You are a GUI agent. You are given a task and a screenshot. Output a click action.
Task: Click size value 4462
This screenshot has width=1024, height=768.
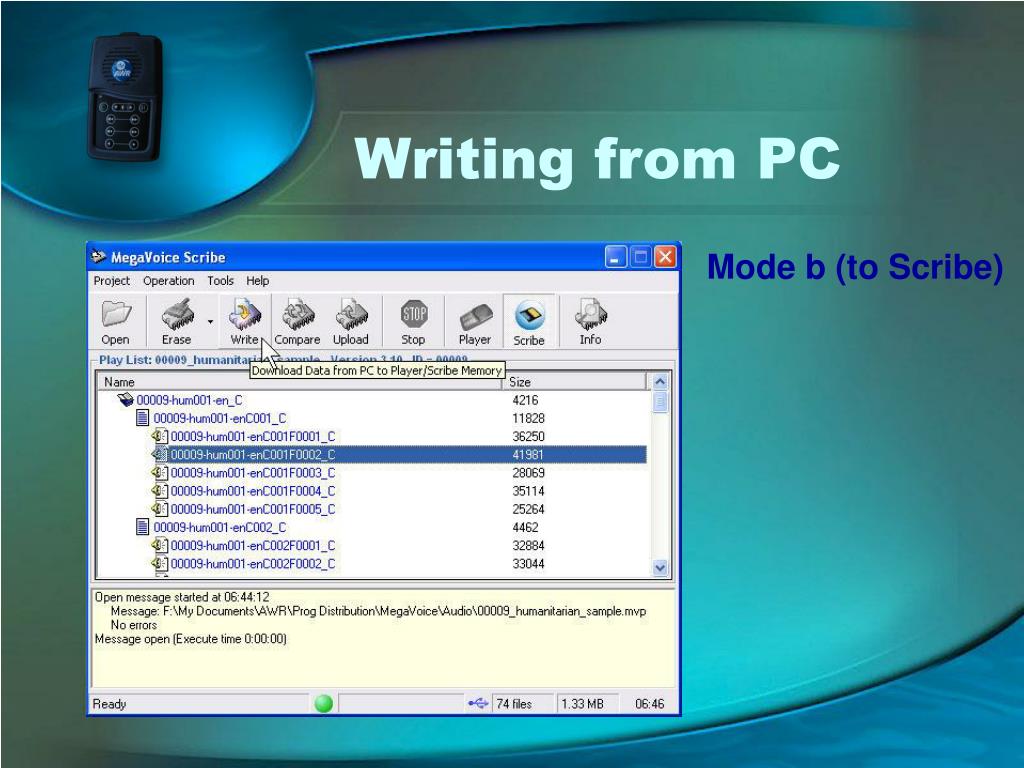pos(525,528)
